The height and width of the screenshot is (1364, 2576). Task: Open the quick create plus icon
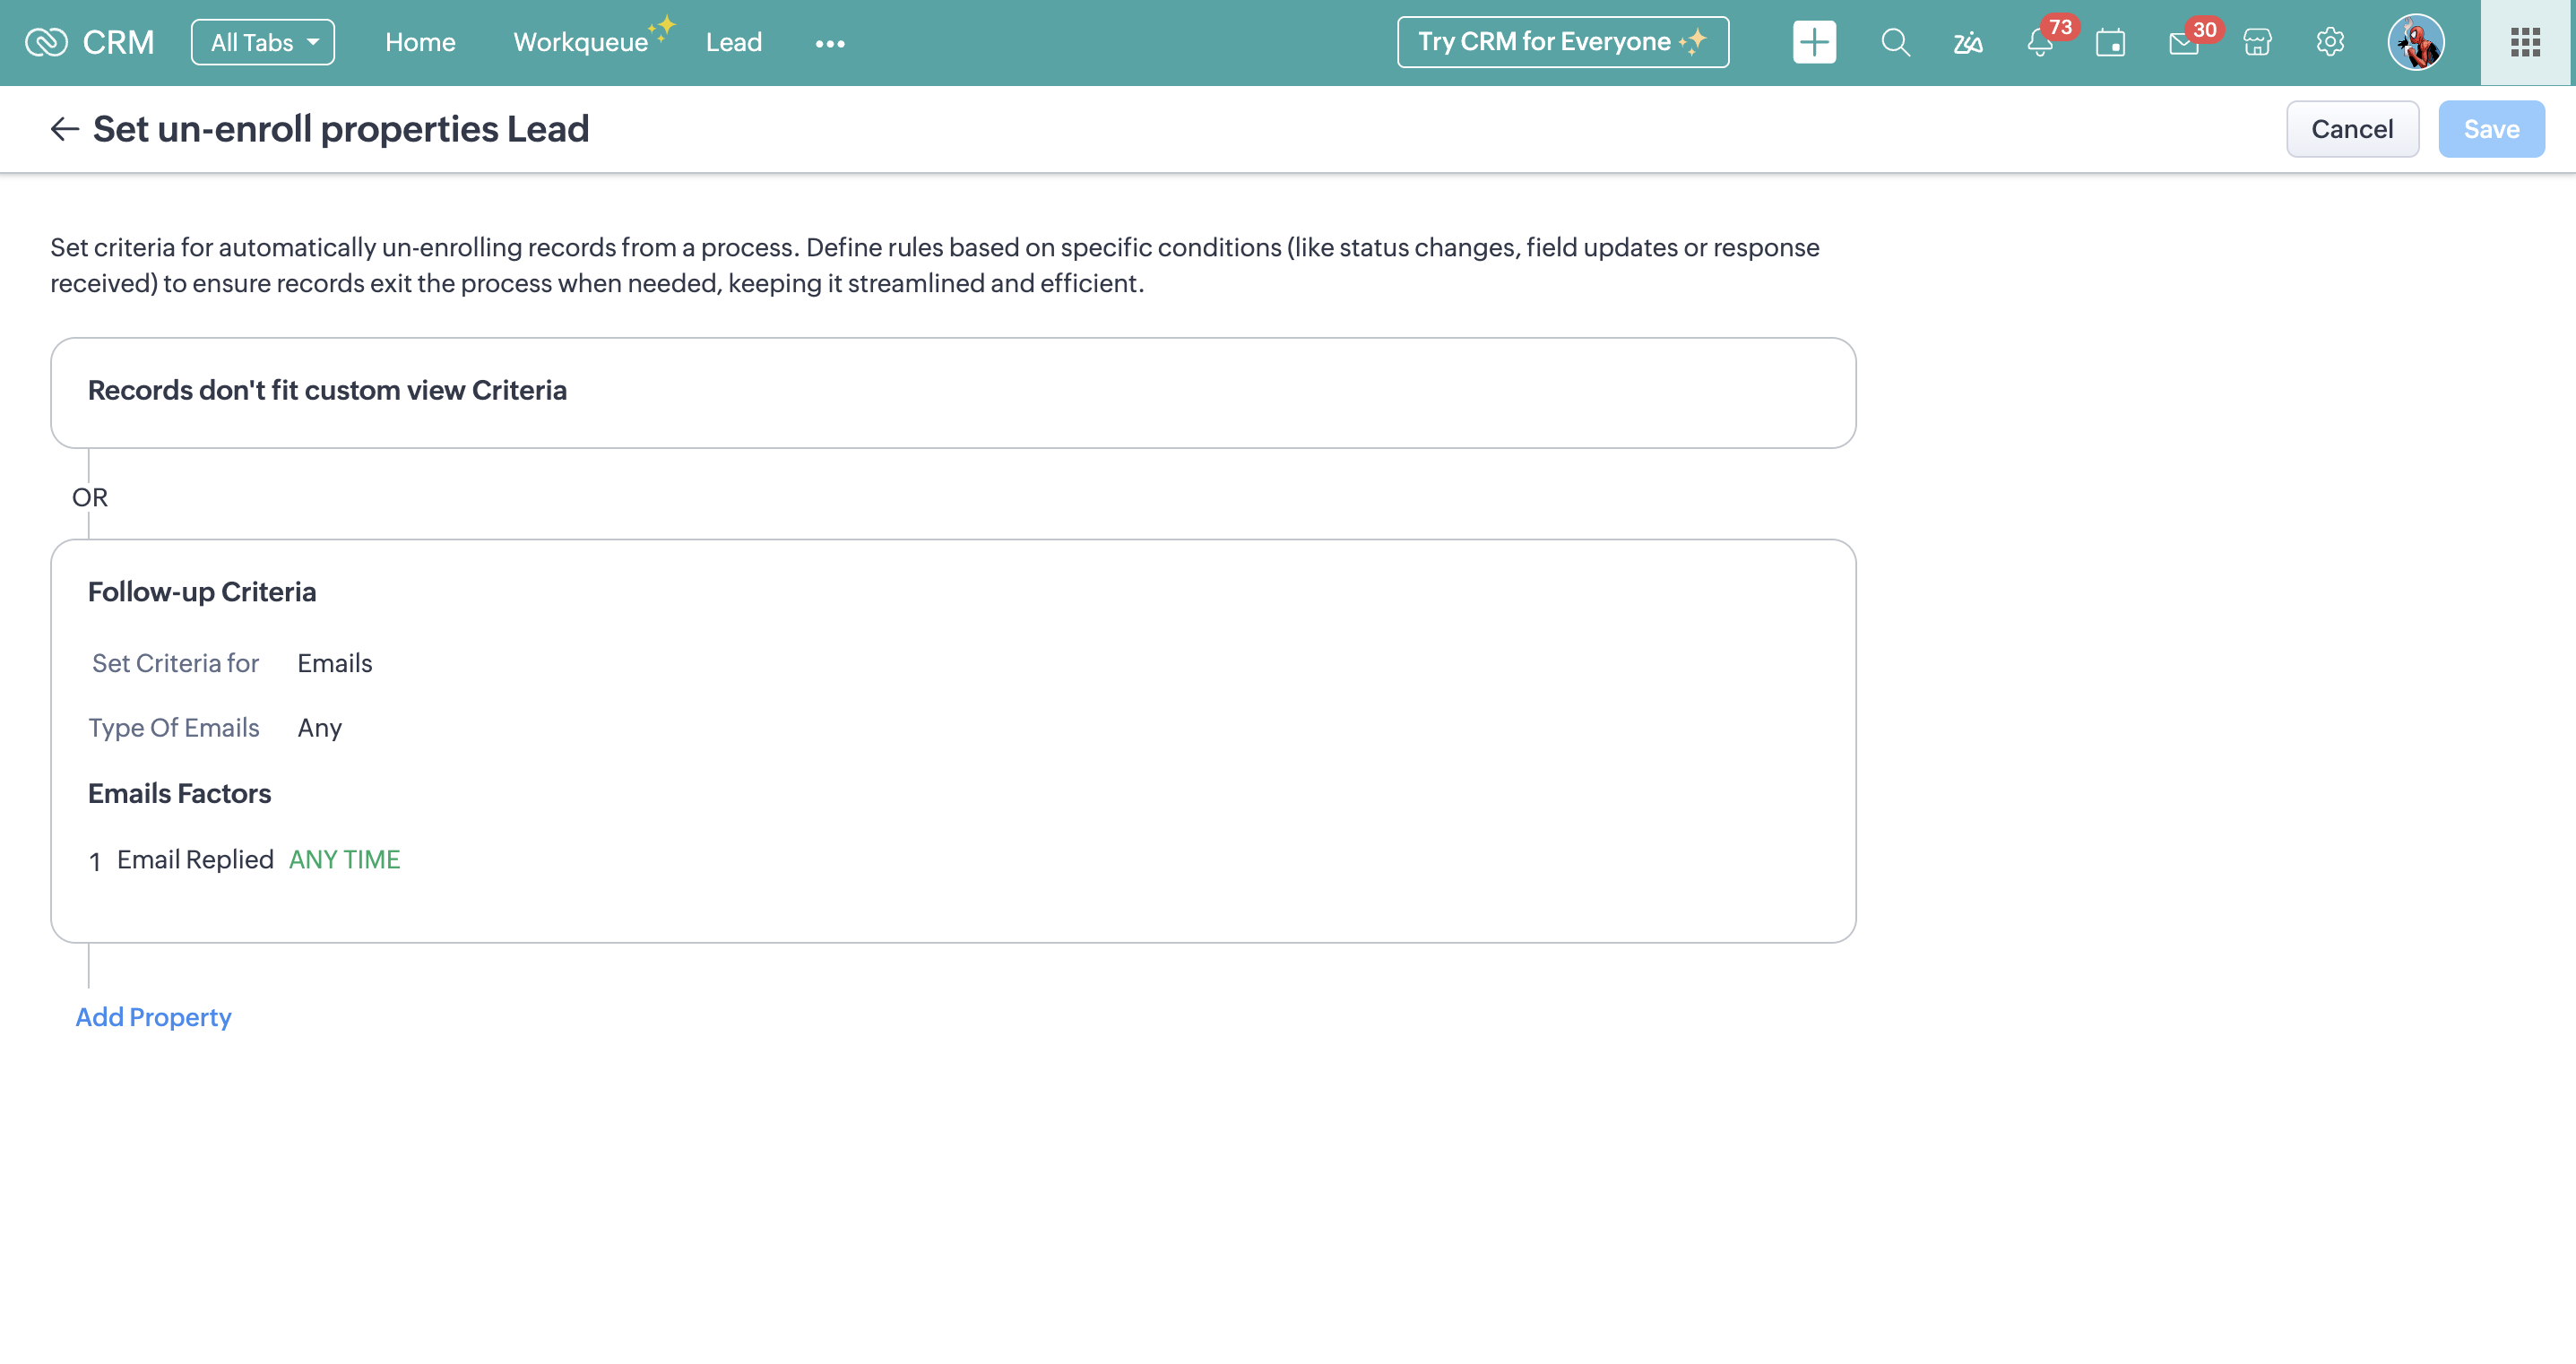(1814, 42)
